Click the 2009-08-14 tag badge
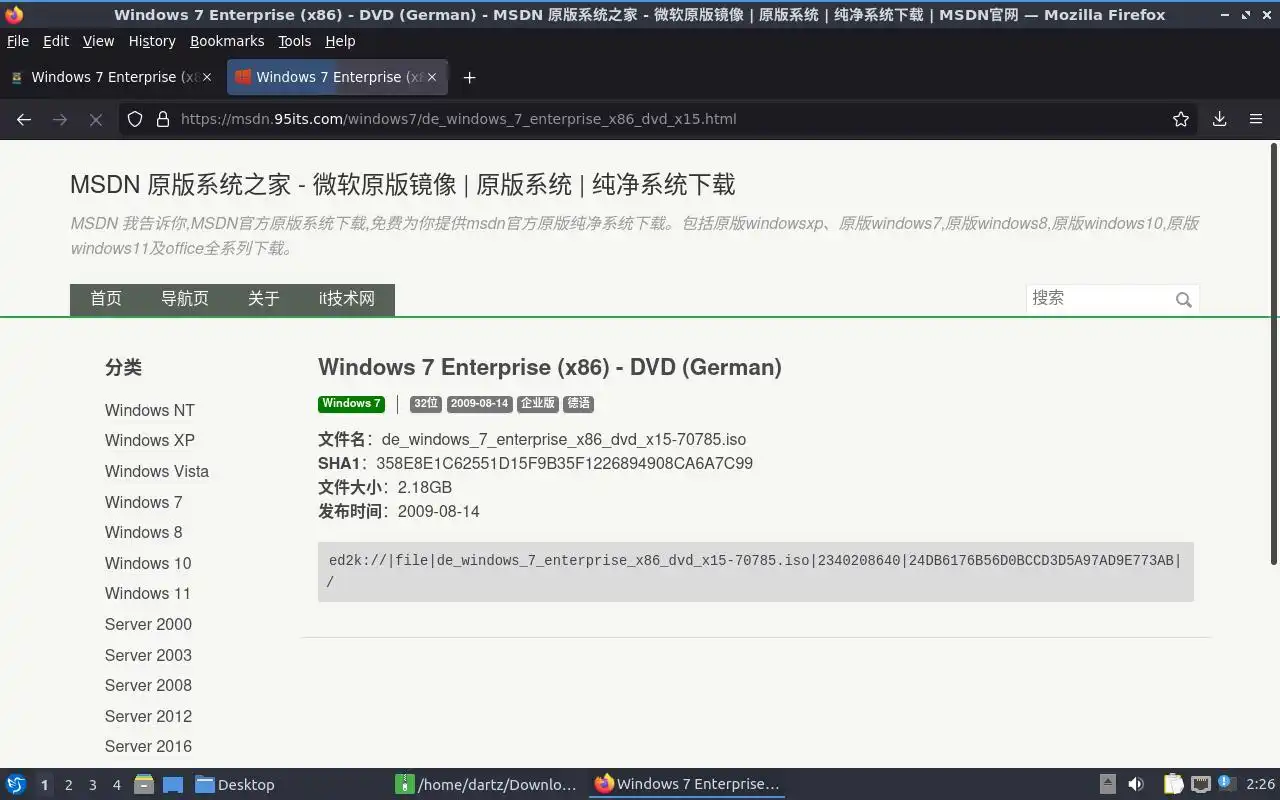This screenshot has height=800, width=1280. [479, 404]
